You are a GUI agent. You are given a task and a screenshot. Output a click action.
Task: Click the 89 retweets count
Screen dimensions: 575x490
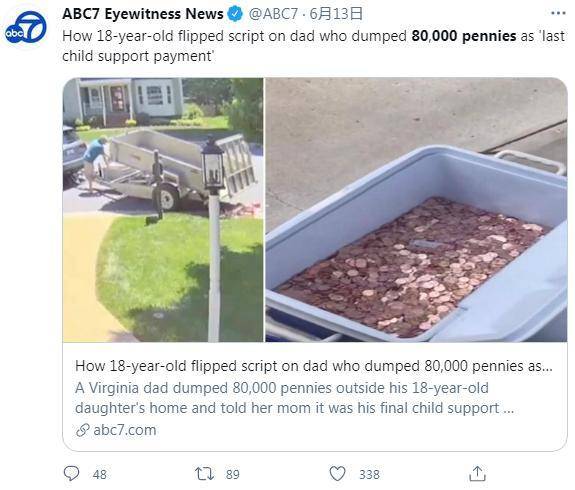232,474
